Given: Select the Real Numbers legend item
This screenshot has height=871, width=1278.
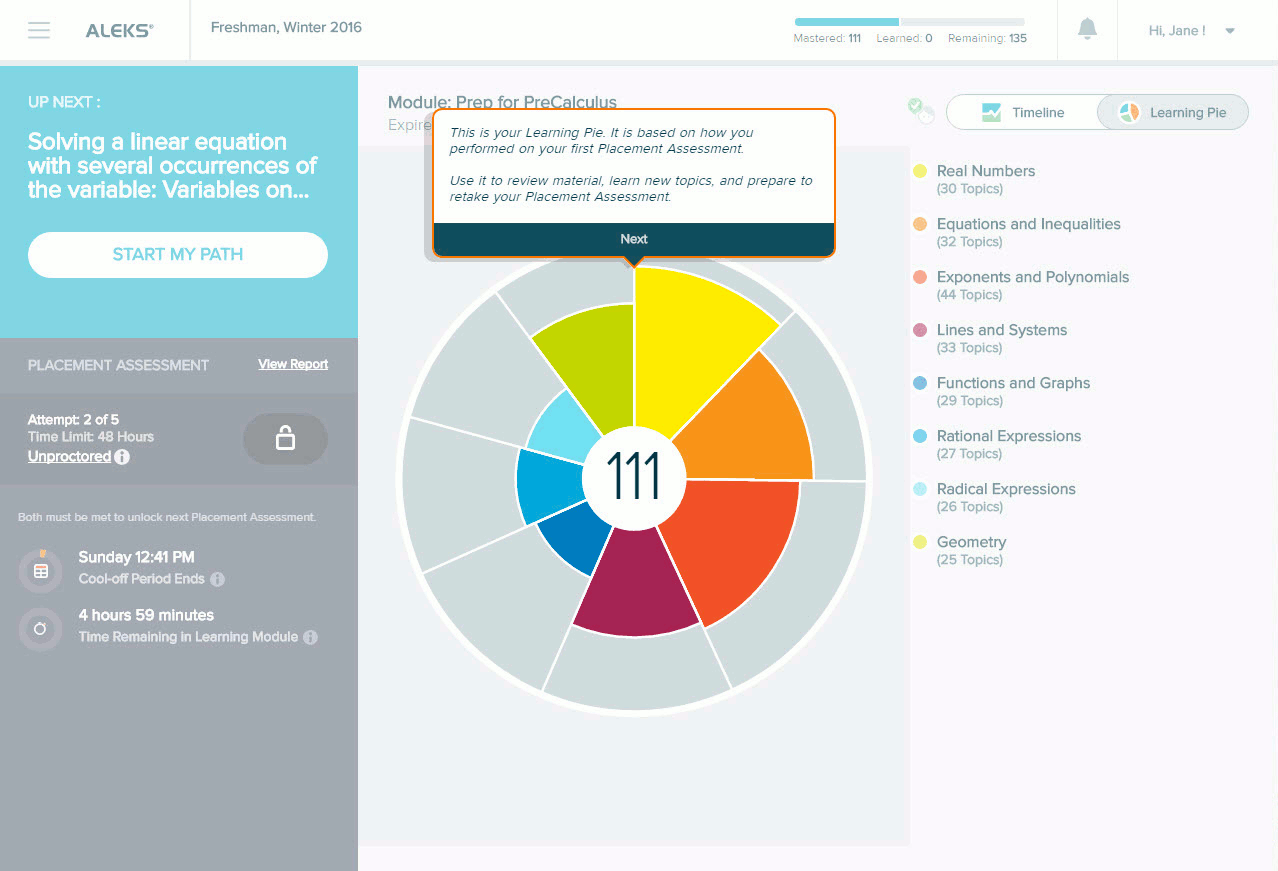Looking at the screenshot, I should coord(975,179).
